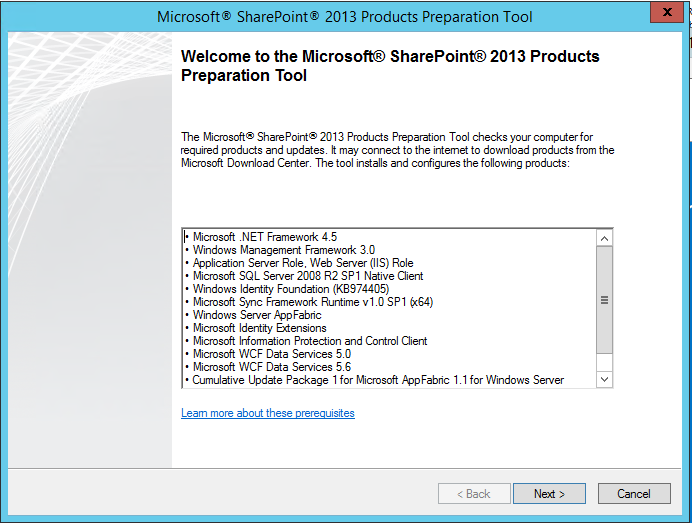Image resolution: width=692 pixels, height=523 pixels.
Task: Click the list scrollbar down arrow
Action: click(x=604, y=379)
